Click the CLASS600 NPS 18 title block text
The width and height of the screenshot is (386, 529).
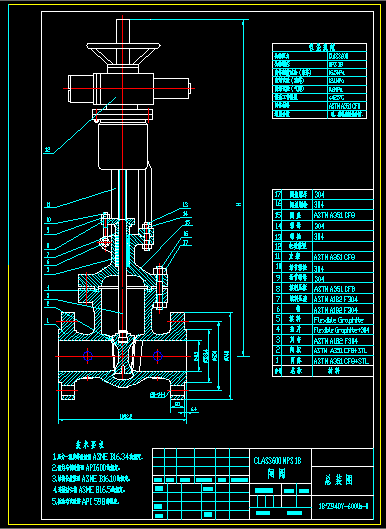[x=277, y=461]
